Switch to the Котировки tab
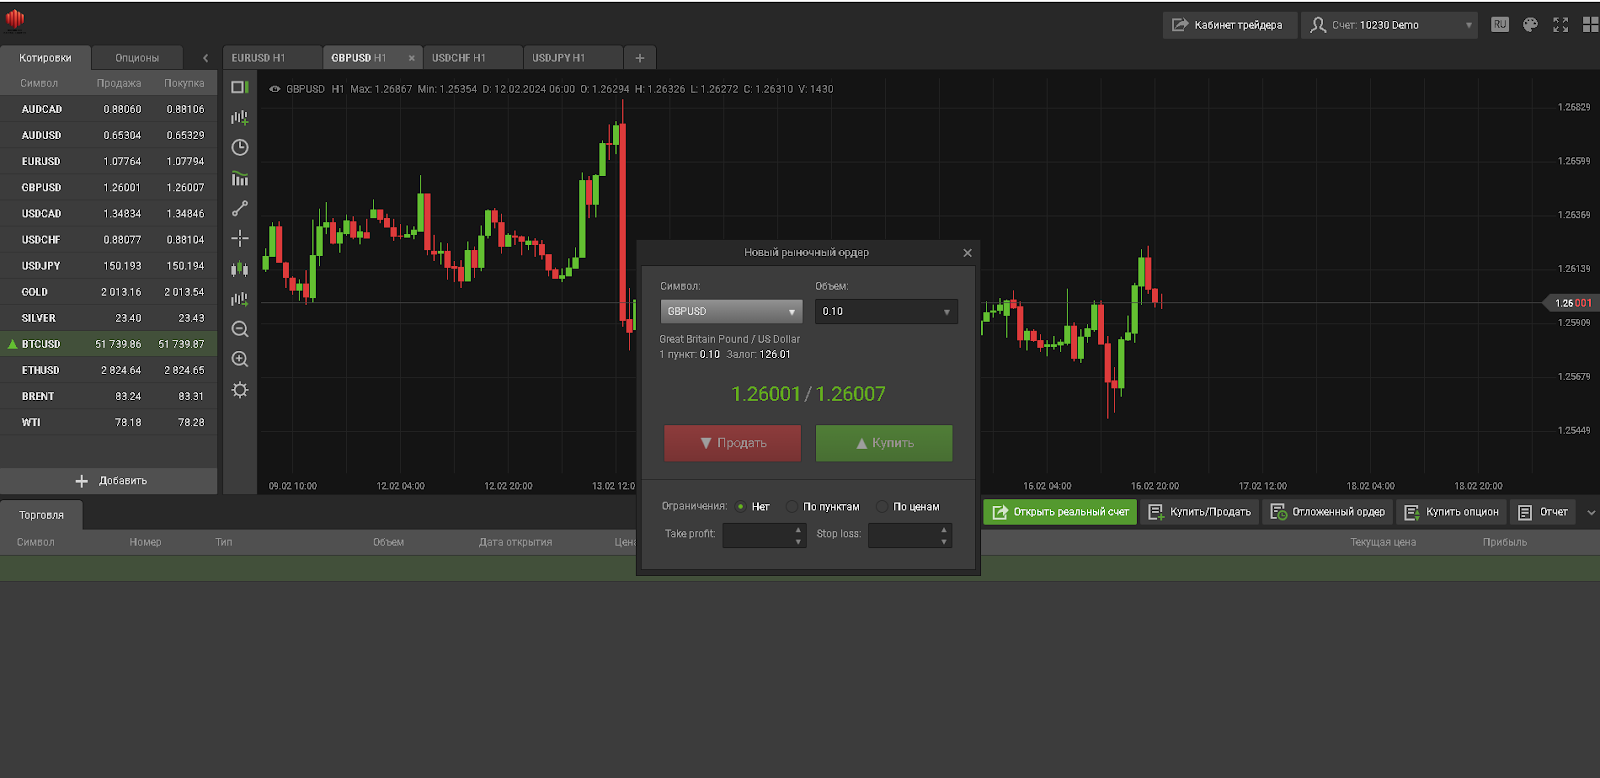Screen dimensions: 1600x778 point(45,58)
